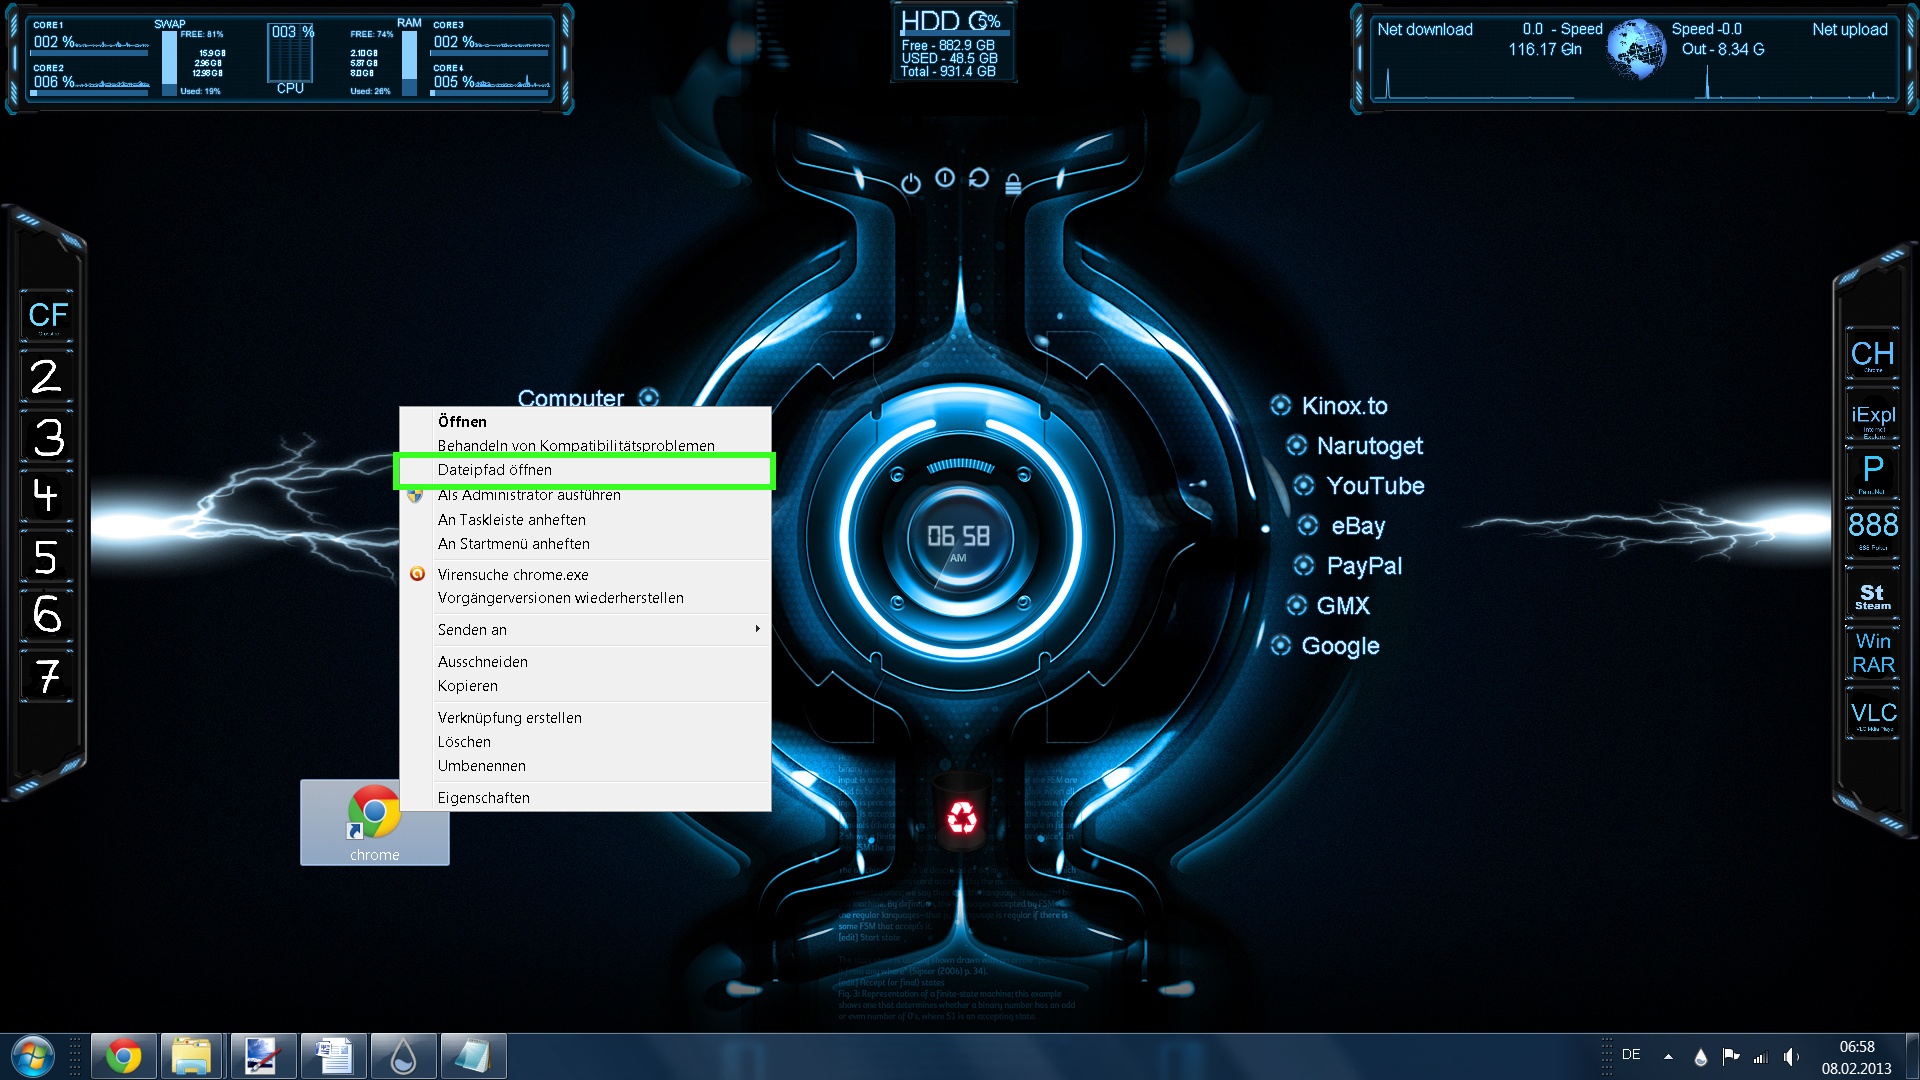The image size is (1920, 1080).
Task: Launch VLC from the right dock
Action: (1872, 714)
